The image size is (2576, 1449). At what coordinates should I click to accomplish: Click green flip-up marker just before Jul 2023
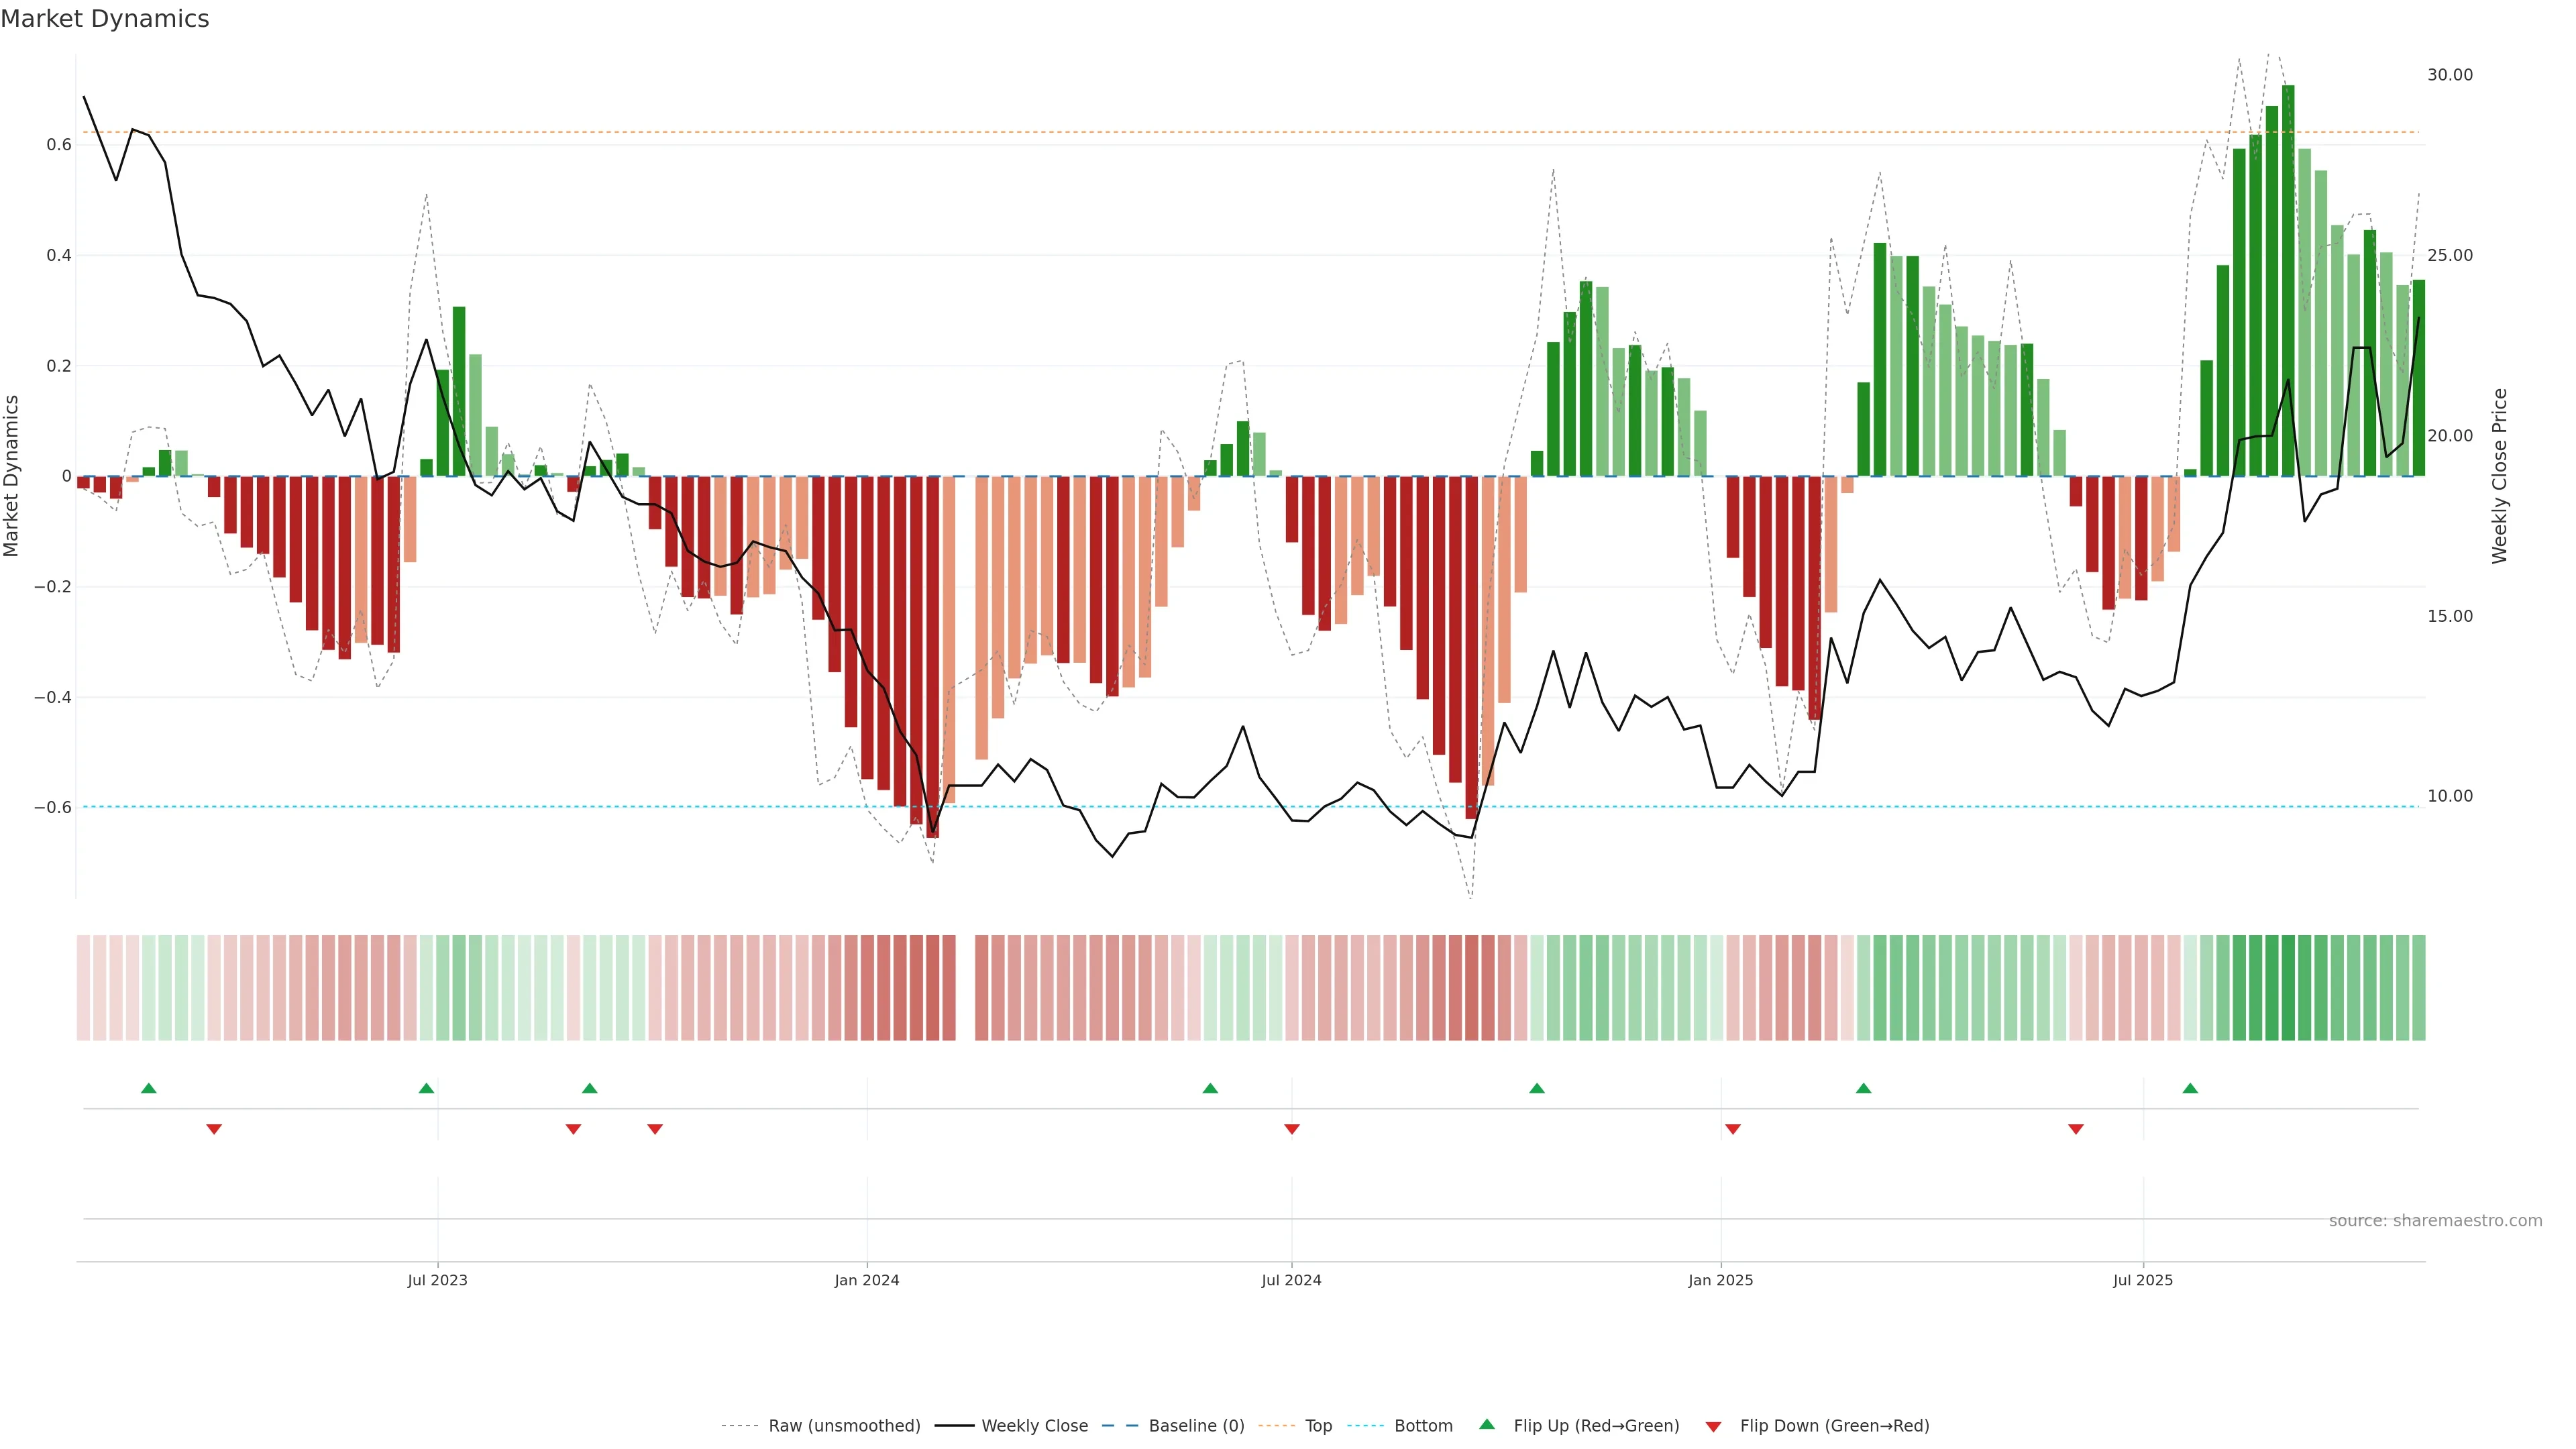pos(426,1088)
